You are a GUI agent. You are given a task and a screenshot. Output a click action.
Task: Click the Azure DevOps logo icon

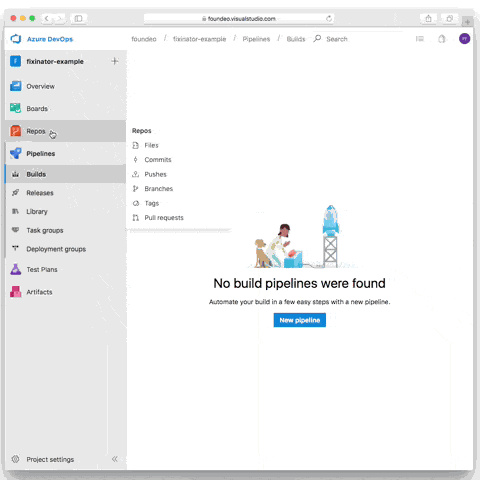click(x=16, y=39)
